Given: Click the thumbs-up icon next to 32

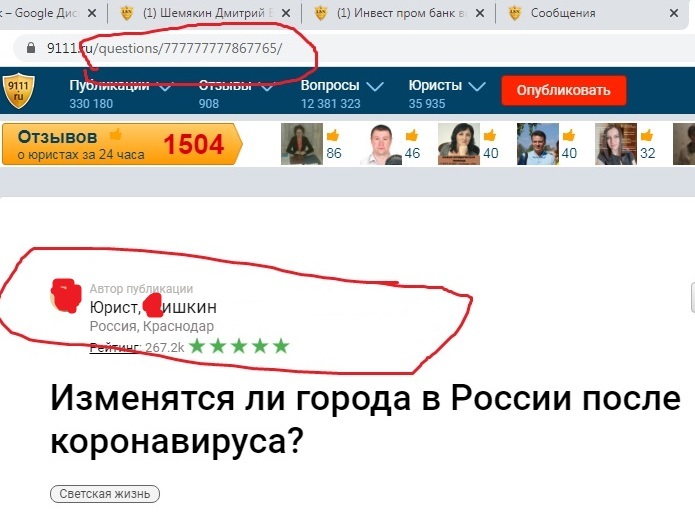Looking at the screenshot, I should (x=647, y=135).
